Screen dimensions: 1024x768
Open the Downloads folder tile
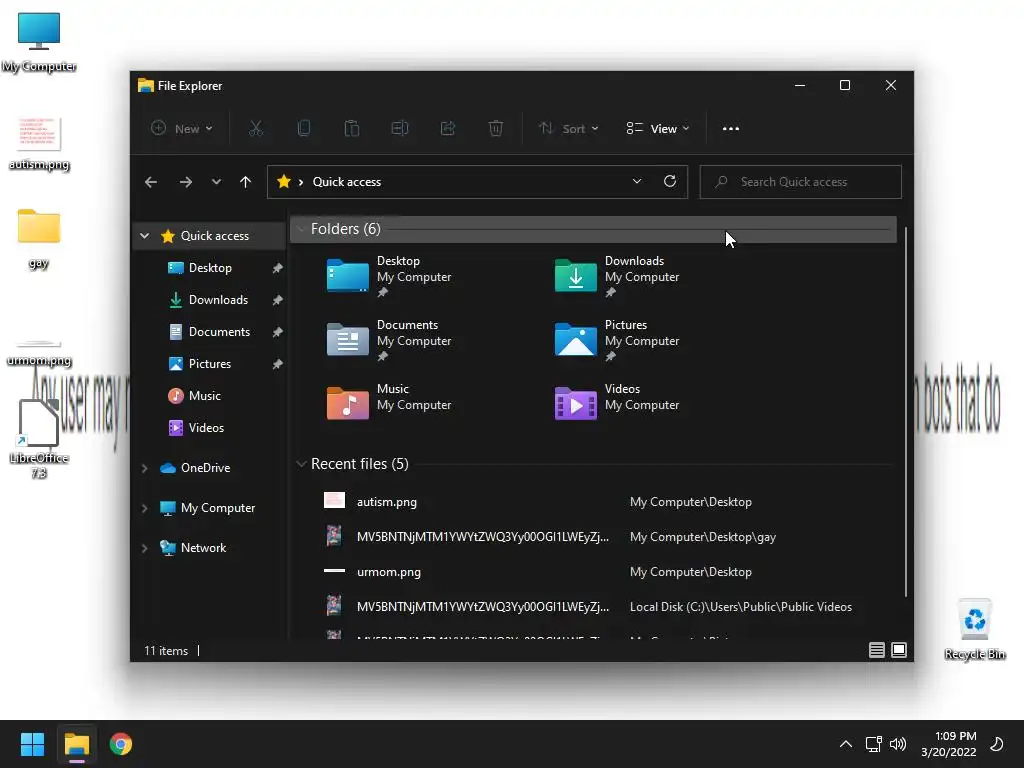coord(617,276)
